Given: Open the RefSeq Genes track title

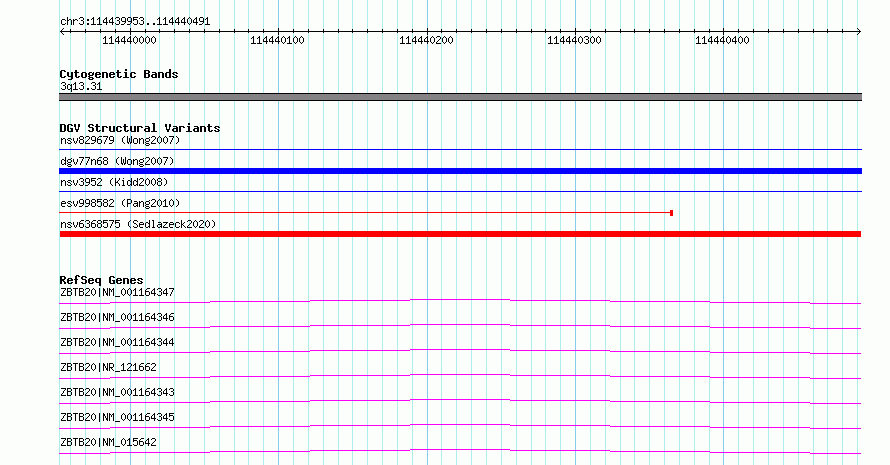Looking at the screenshot, I should coord(102,280).
